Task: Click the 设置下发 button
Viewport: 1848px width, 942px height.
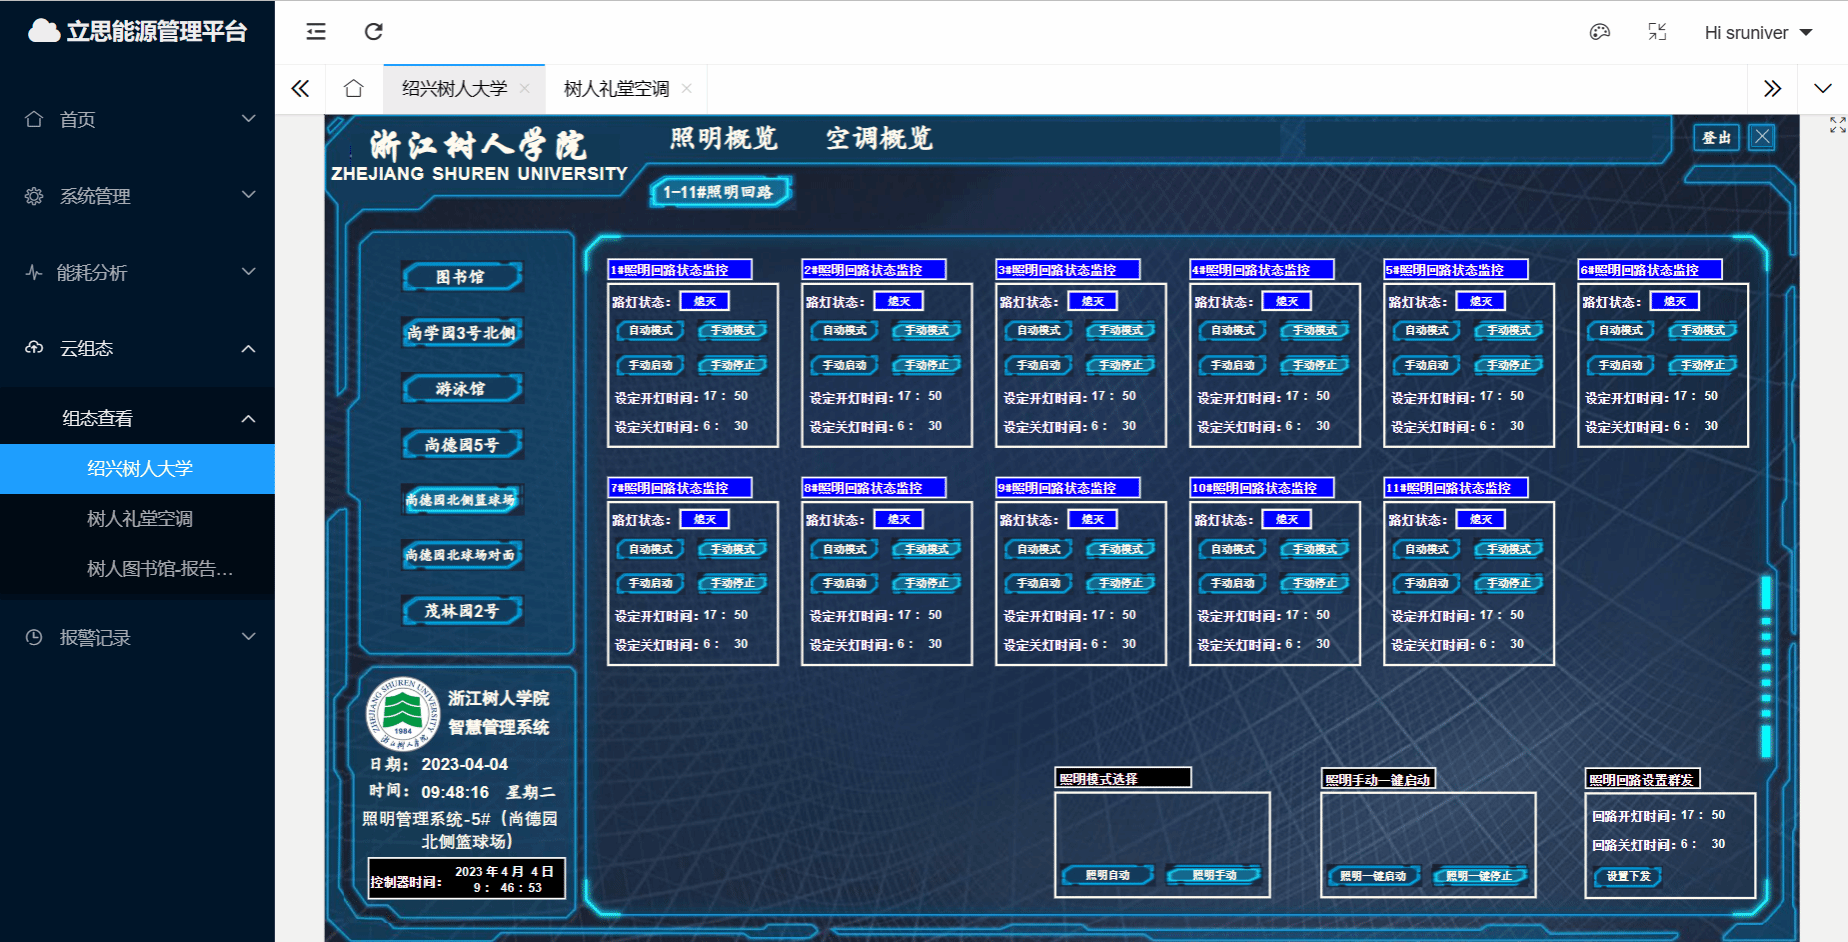Action: [1627, 876]
